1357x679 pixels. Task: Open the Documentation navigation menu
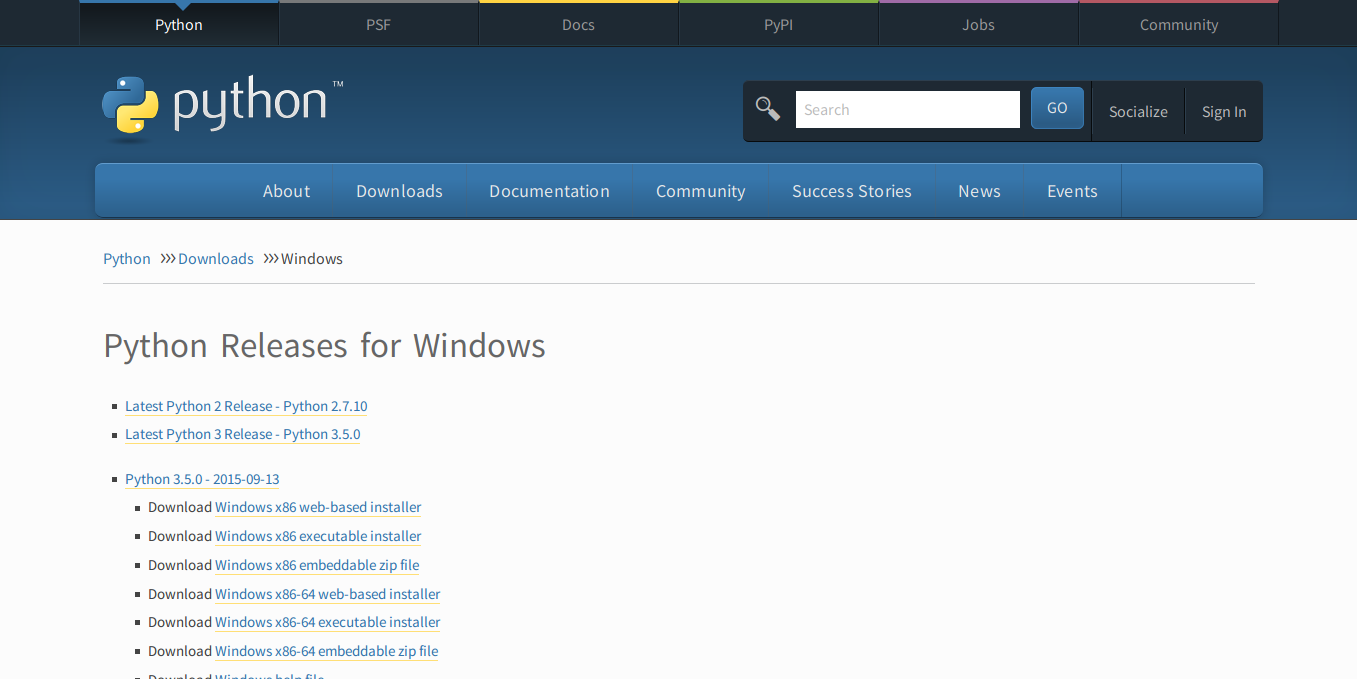(549, 191)
